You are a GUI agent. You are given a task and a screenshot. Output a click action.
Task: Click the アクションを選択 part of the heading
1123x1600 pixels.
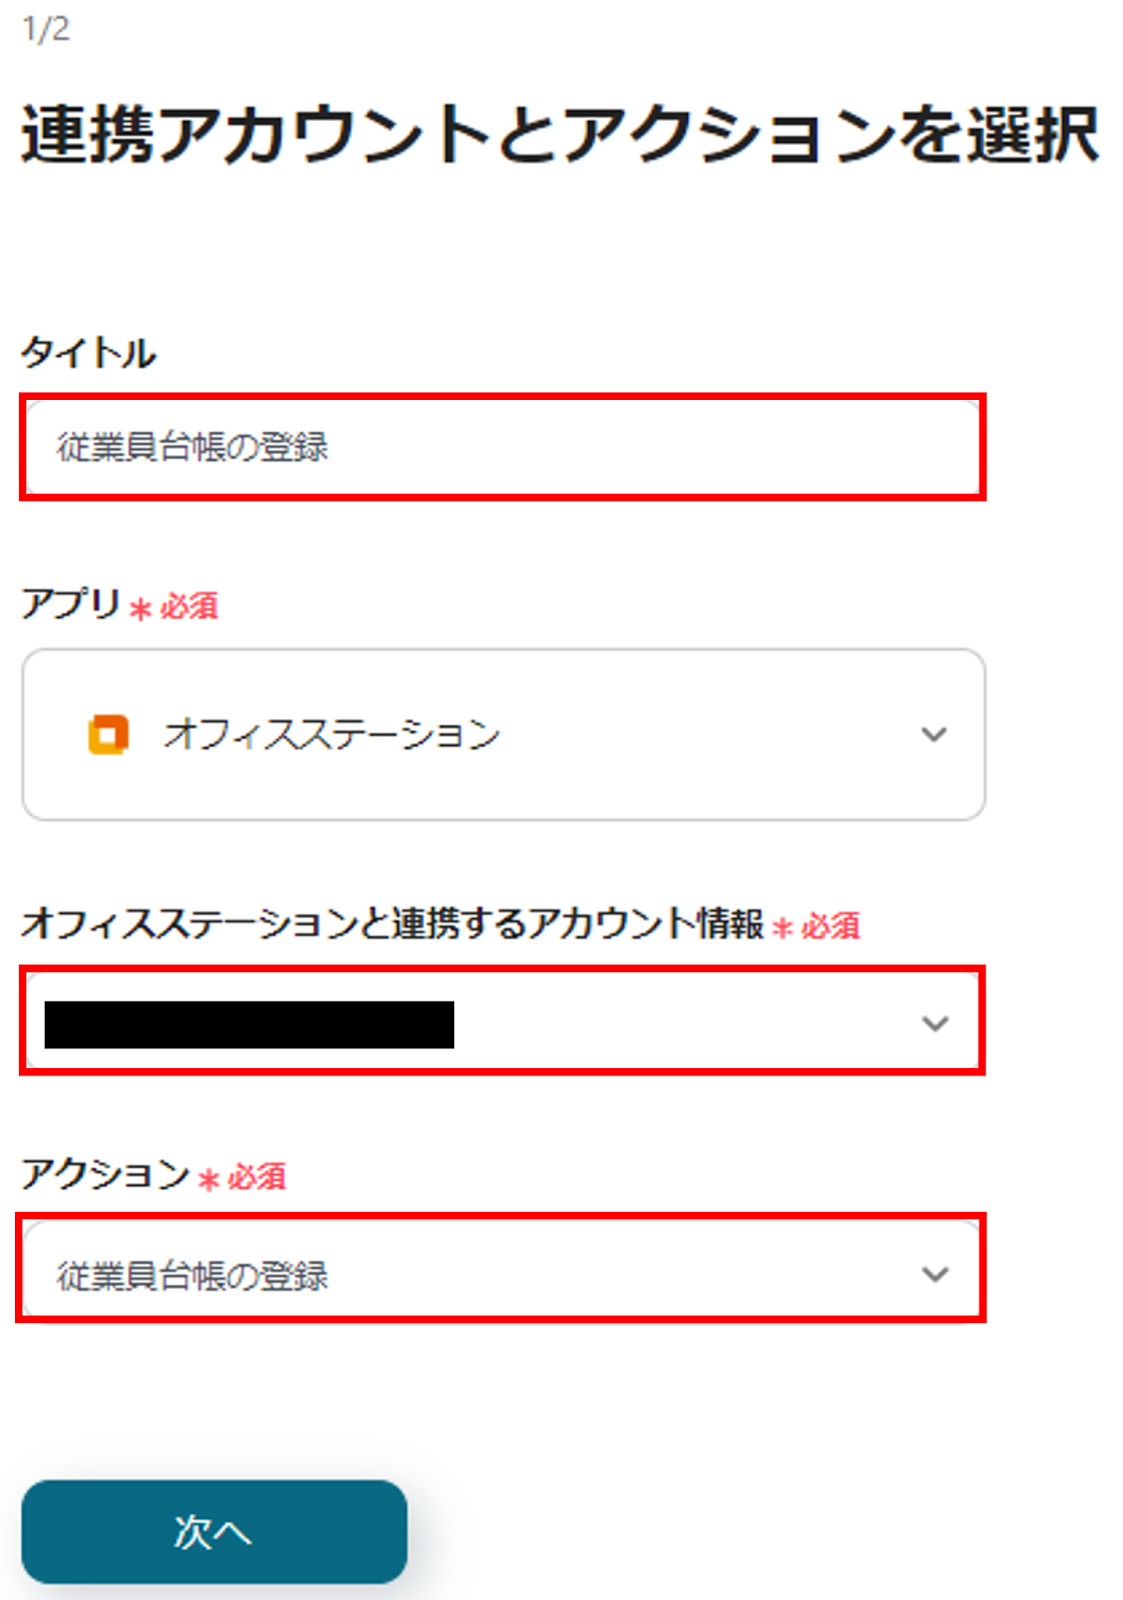click(830, 135)
